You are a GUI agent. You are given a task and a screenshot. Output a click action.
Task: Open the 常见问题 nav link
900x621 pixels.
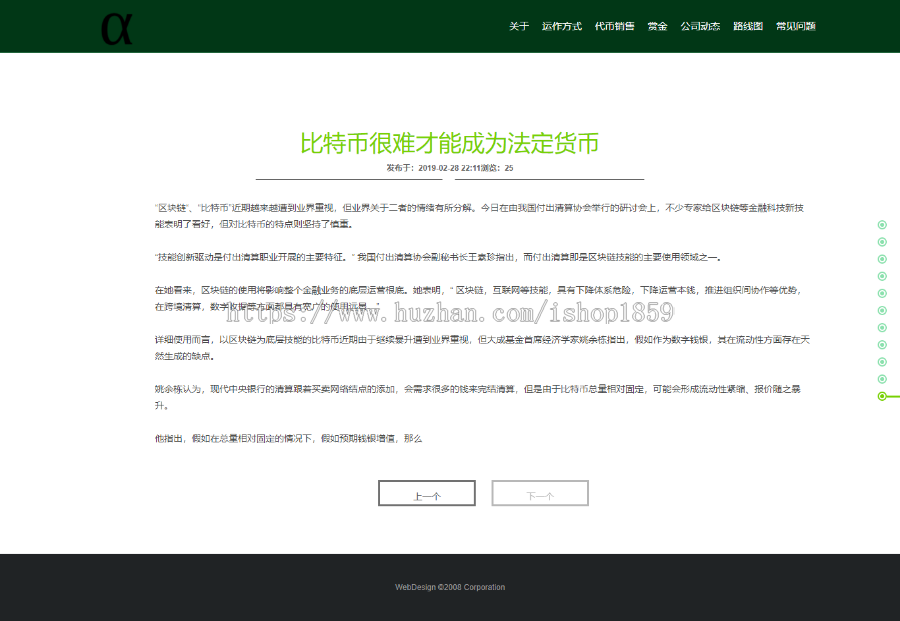[x=796, y=26]
